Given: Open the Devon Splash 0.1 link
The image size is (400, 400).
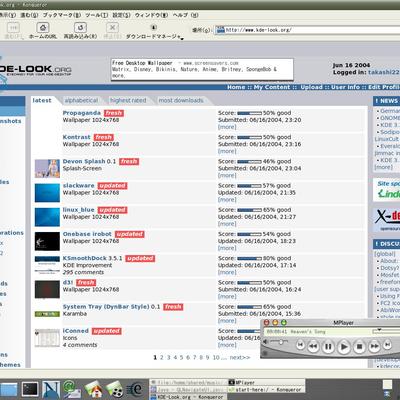Looking at the screenshot, I should (x=89, y=161).
